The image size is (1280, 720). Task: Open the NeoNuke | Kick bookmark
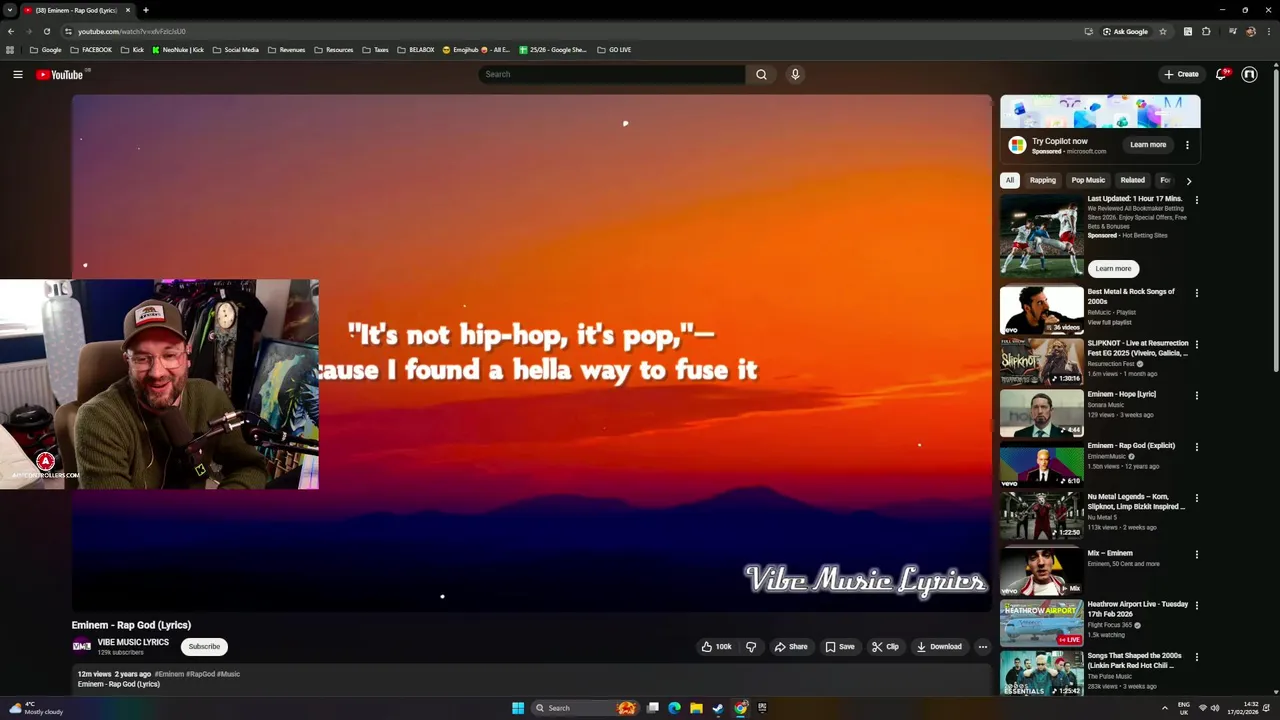coord(178,50)
